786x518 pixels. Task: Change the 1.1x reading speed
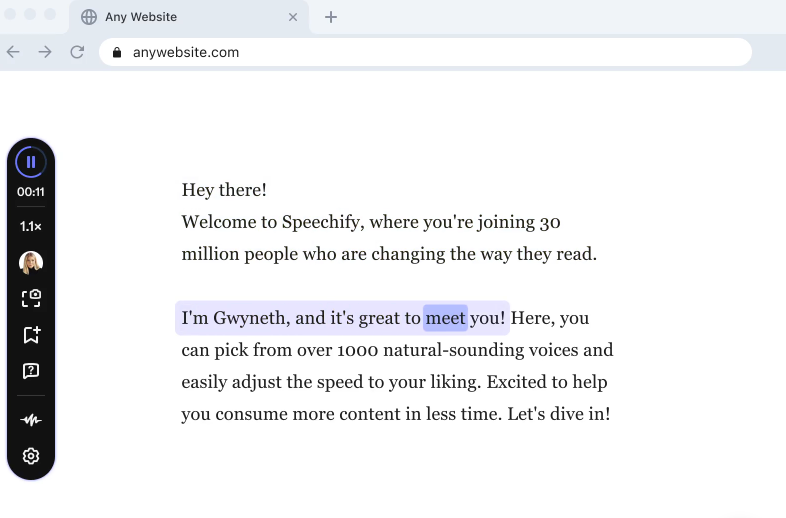(31, 227)
